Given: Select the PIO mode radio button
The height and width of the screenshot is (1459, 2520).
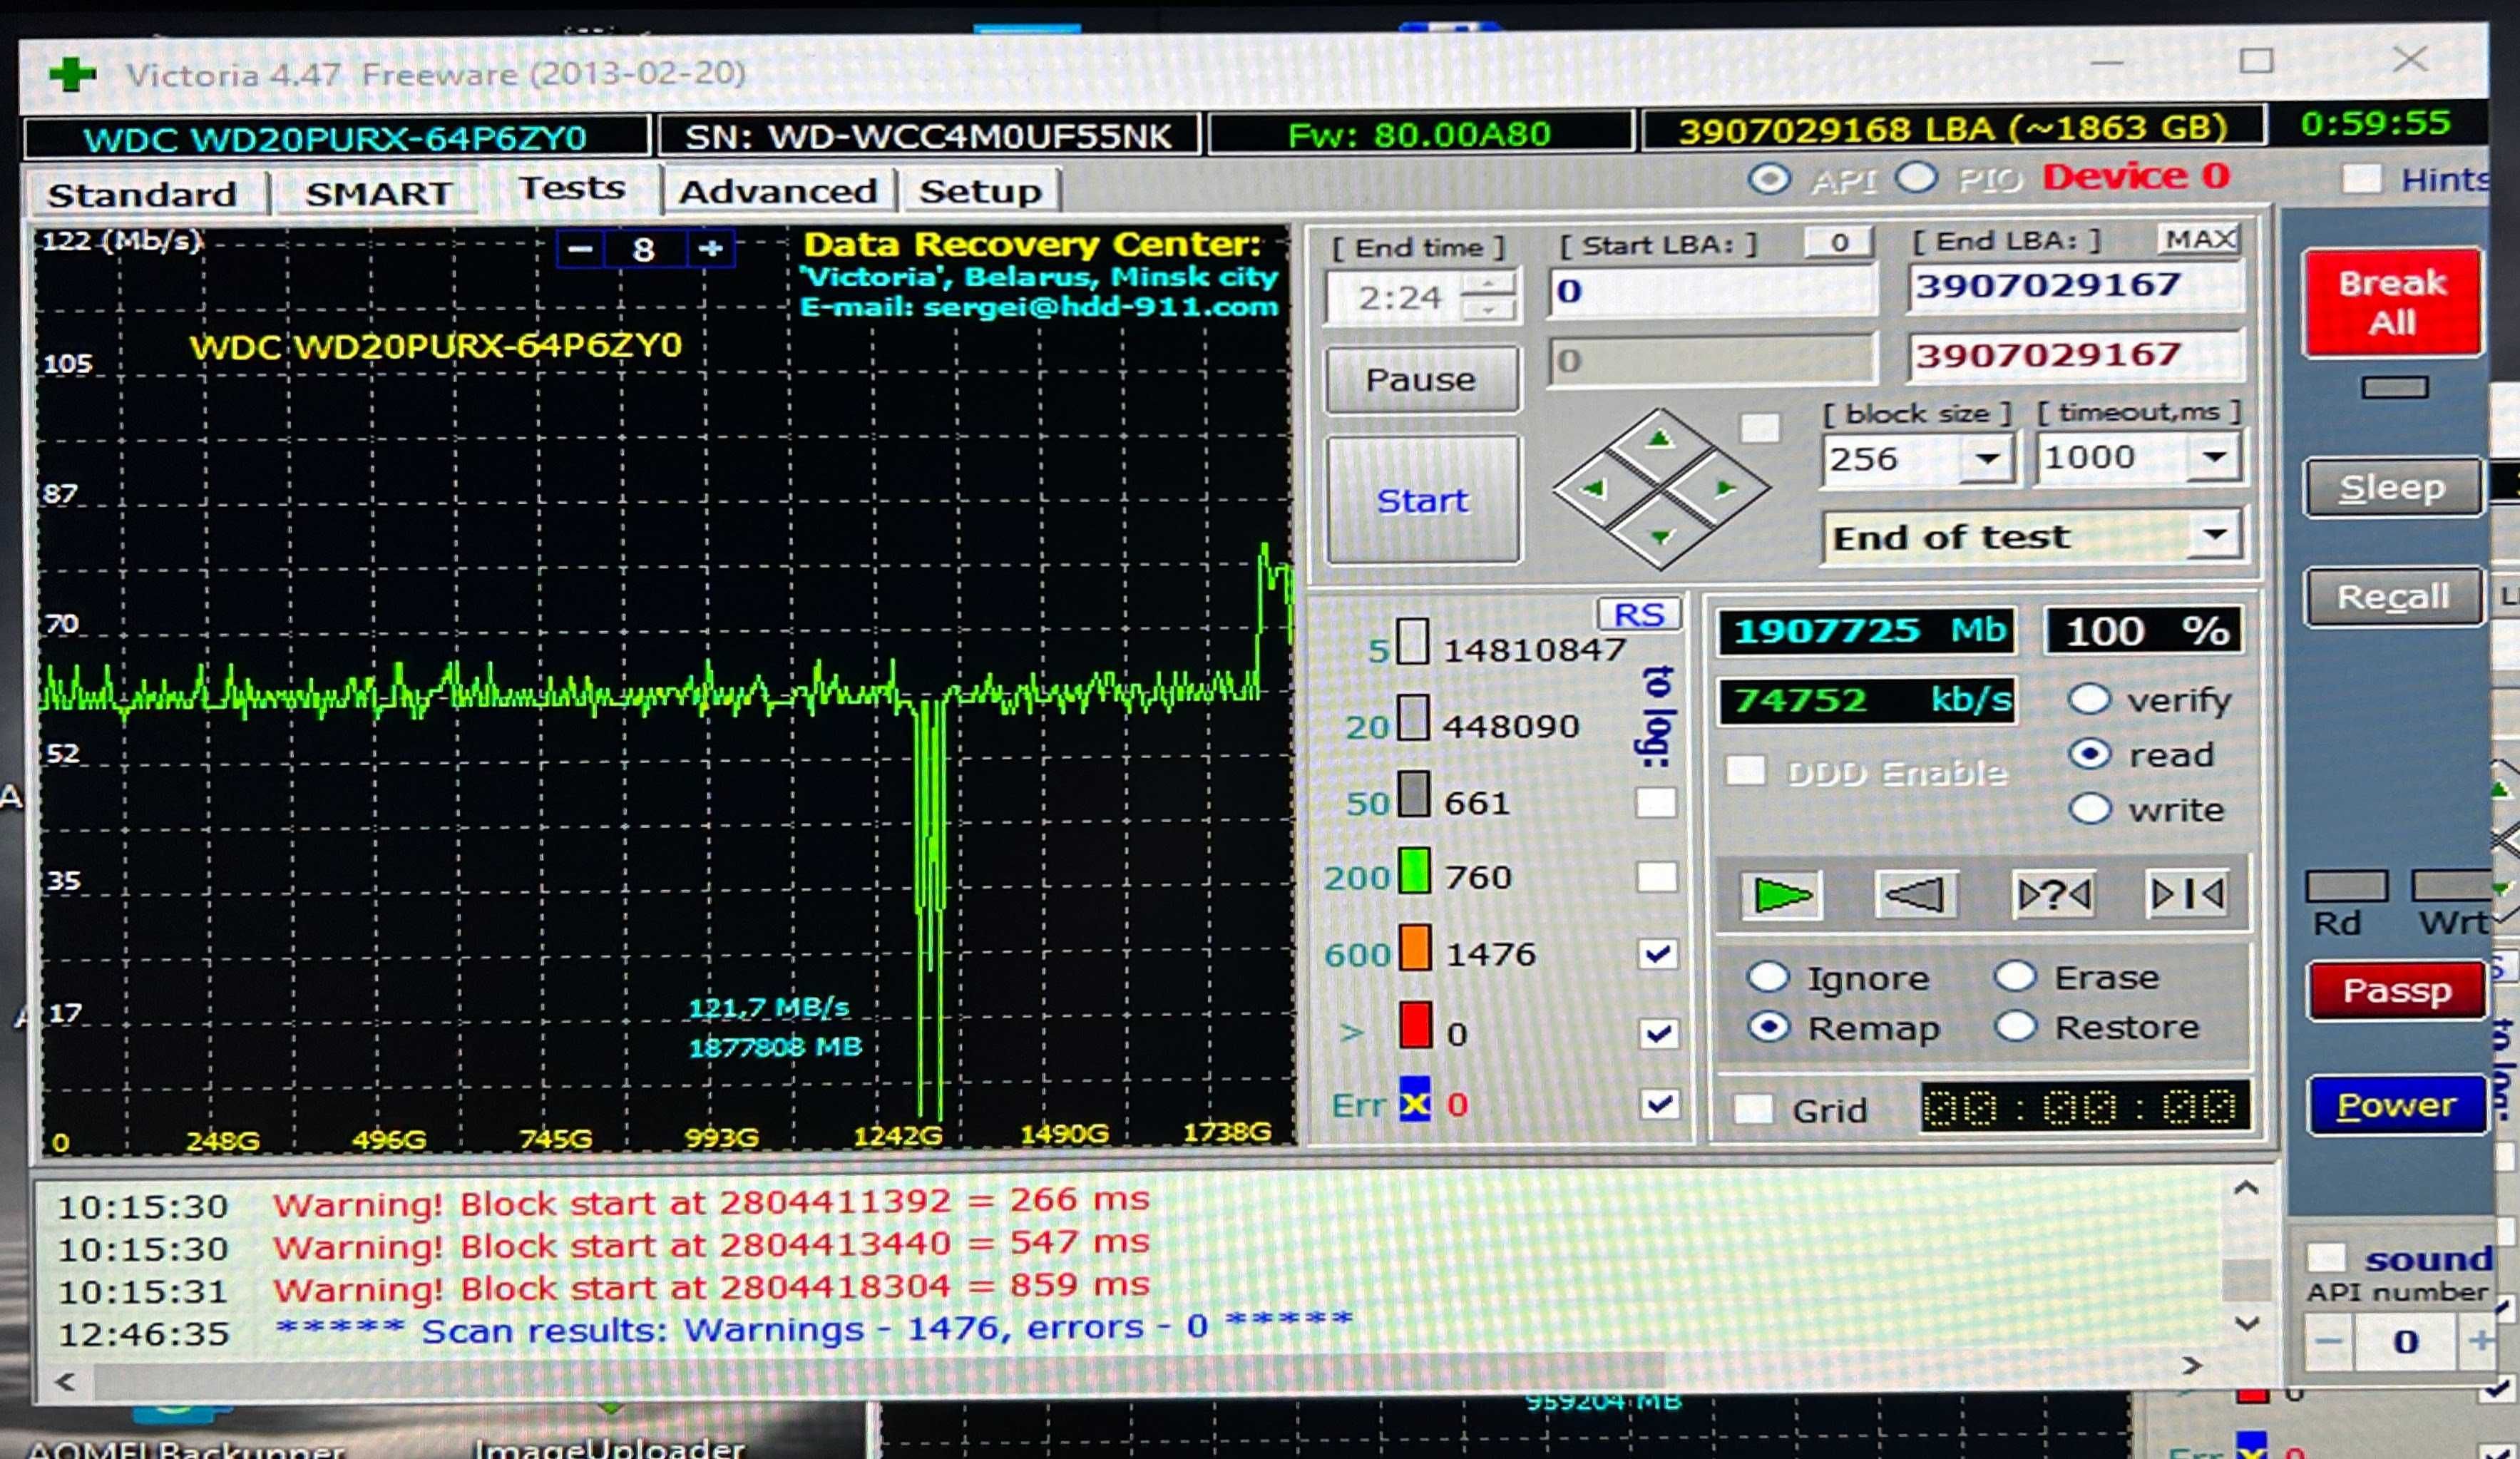Looking at the screenshot, I should (1916, 179).
